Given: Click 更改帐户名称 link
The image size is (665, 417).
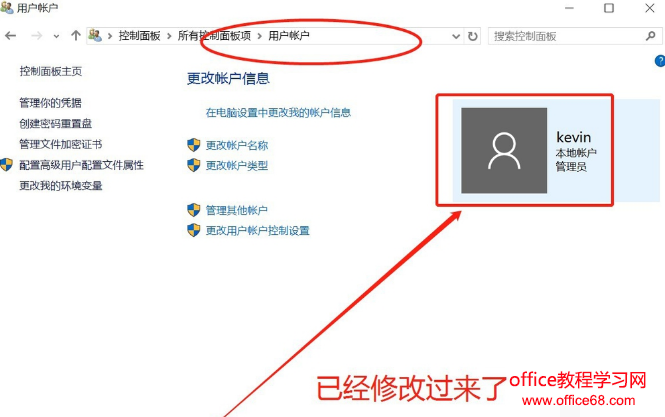Looking at the screenshot, I should [237, 145].
